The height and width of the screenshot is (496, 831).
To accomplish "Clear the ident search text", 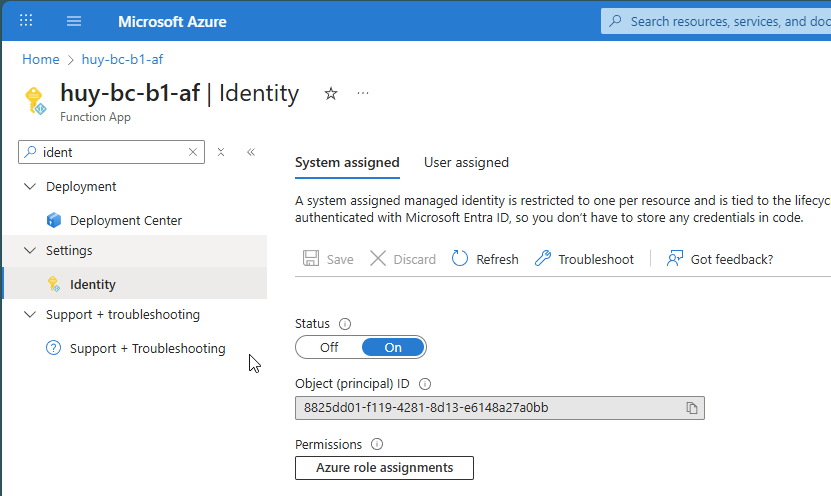I will (193, 152).
